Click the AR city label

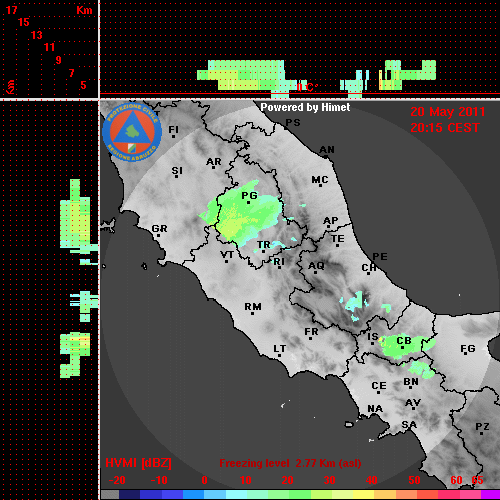click(214, 162)
